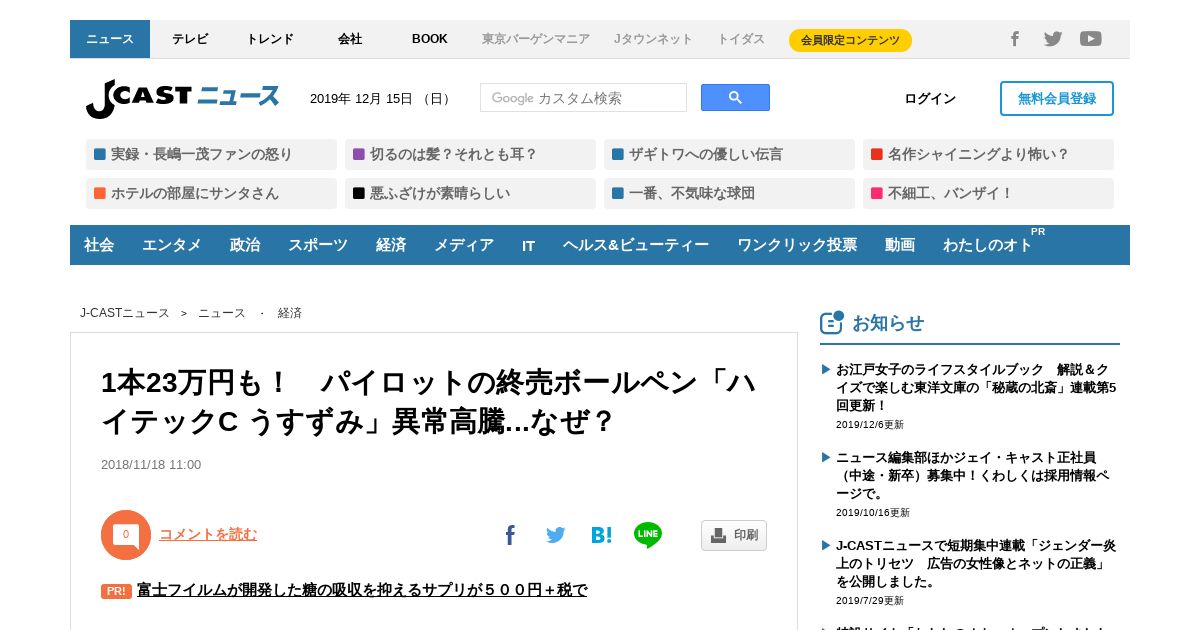Click the J-CAST ニュース logo
This screenshot has height=630, width=1200.
tap(182, 98)
